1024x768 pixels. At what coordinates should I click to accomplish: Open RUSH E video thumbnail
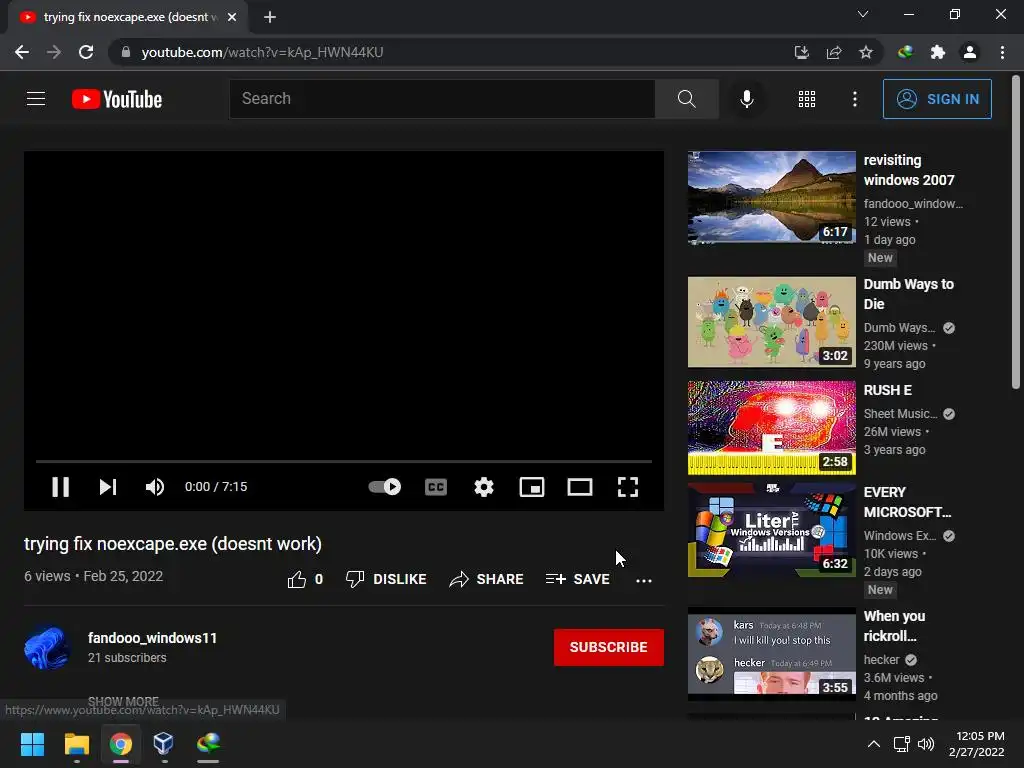click(771, 428)
